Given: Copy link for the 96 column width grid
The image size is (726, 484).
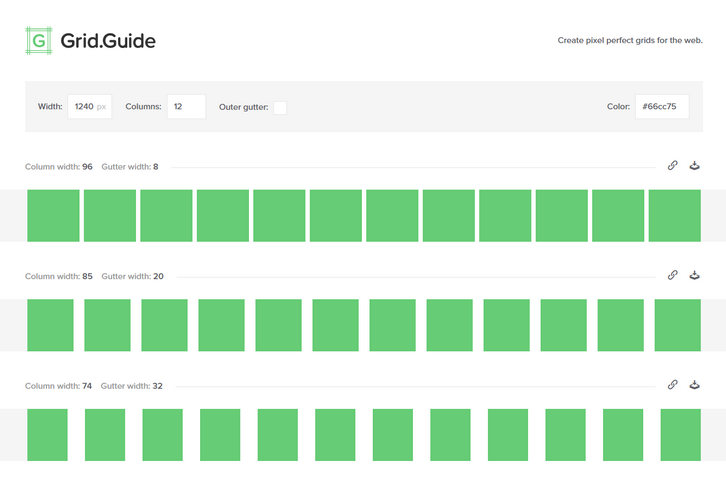Looking at the screenshot, I should 673,166.
